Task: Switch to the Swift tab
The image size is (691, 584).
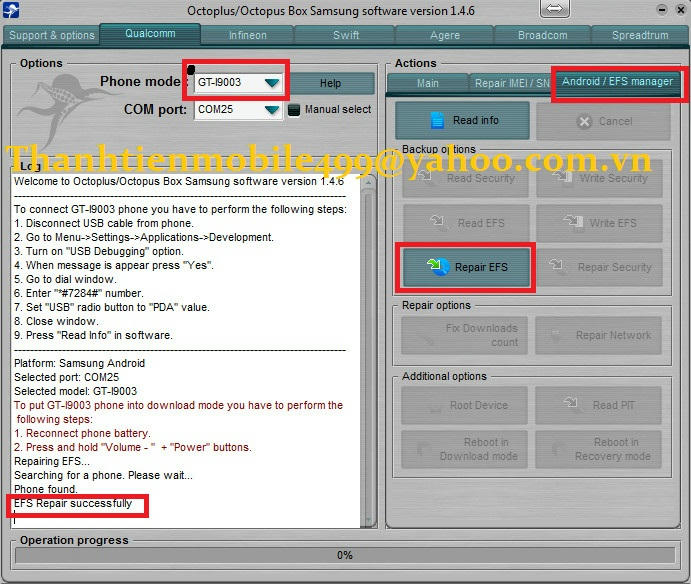Action: click(346, 35)
